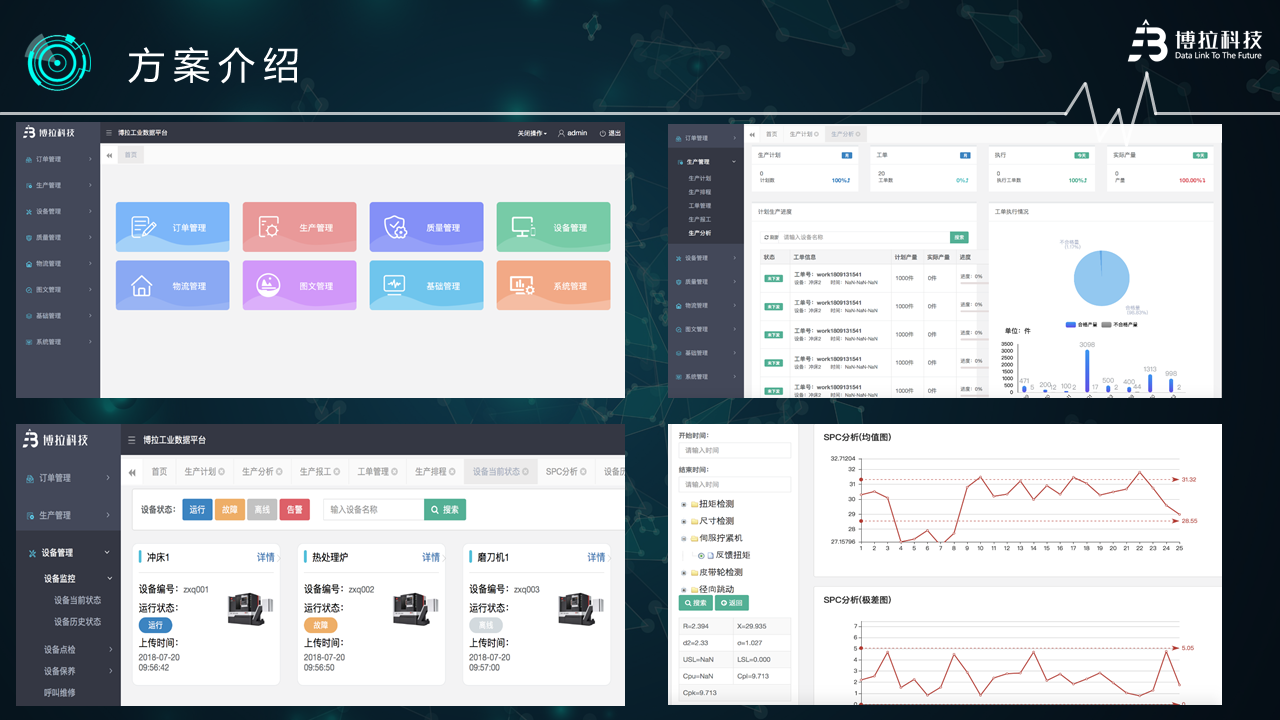The height and width of the screenshot is (720, 1280).
Task: Select 生产报工 in production analysis sidebar
Action: click(699, 219)
